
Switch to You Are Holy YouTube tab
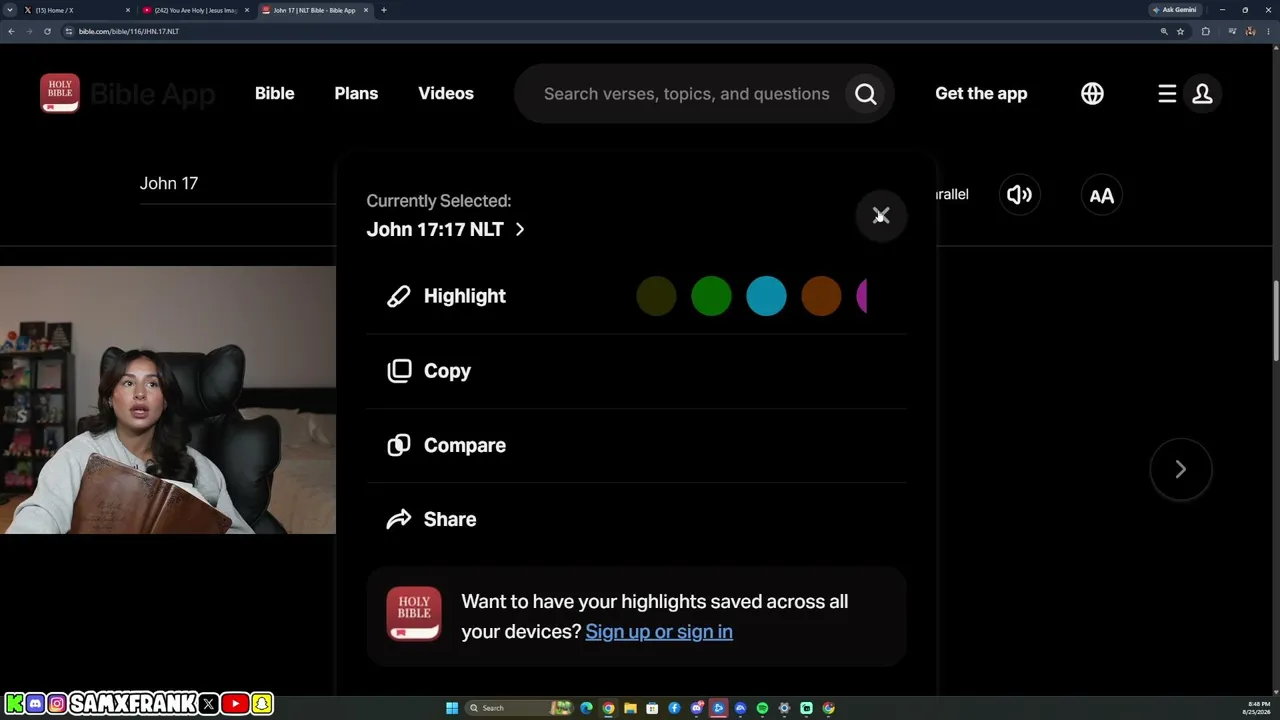195,10
